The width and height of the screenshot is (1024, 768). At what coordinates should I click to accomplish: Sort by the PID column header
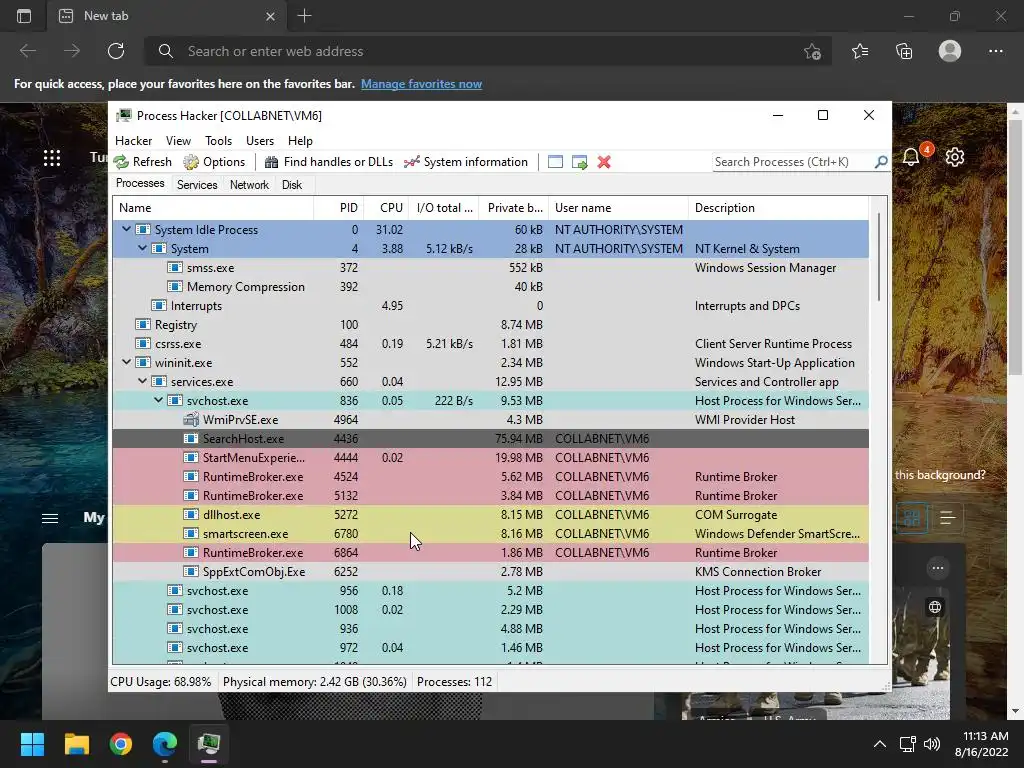(x=339, y=208)
